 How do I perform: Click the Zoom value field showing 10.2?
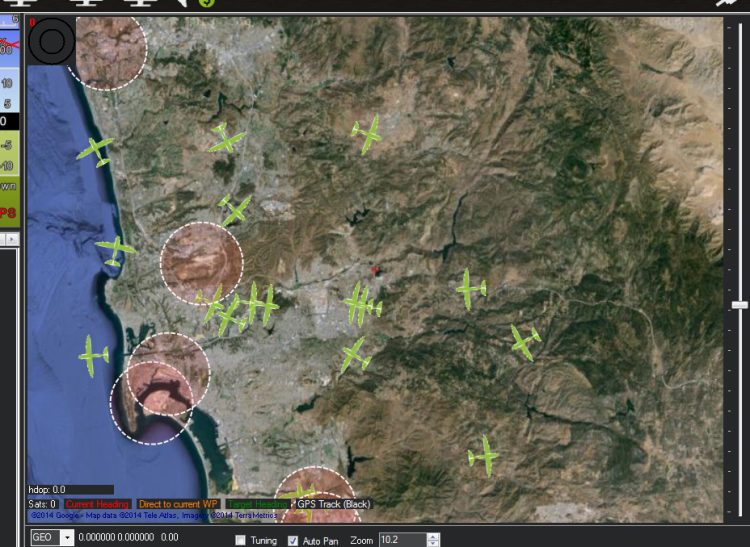pos(400,539)
